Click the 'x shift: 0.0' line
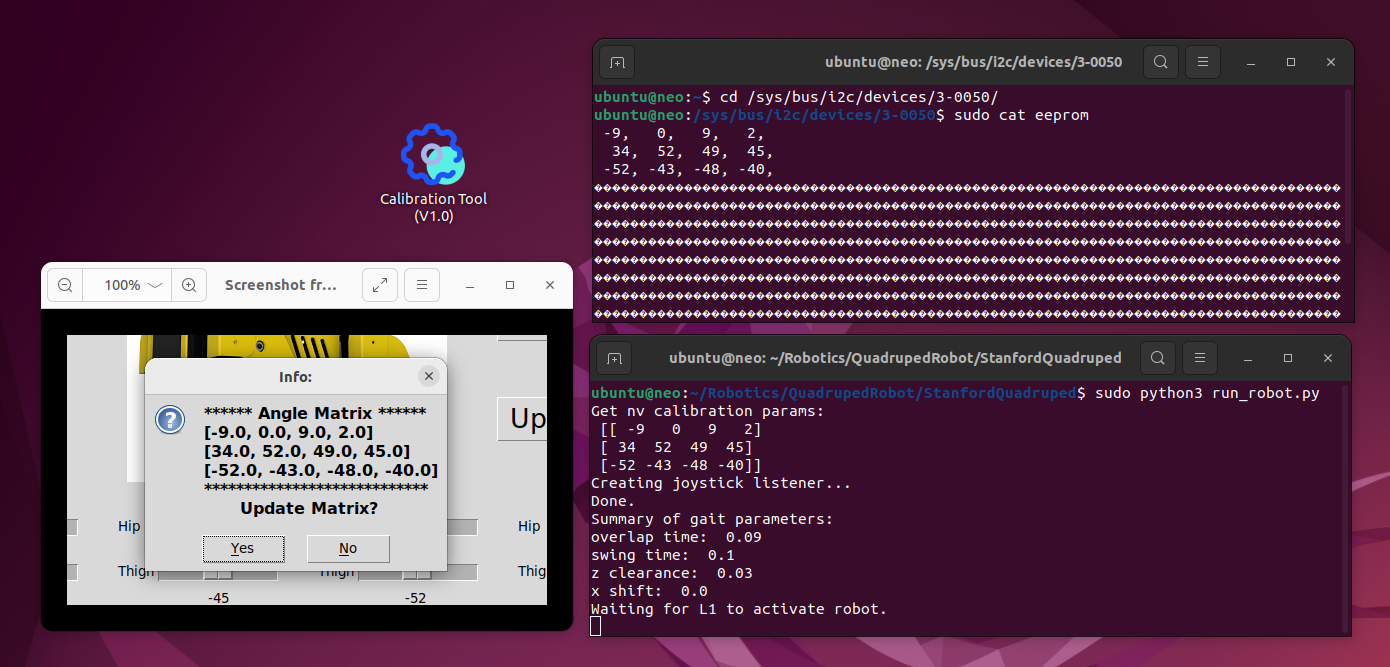 tap(649, 591)
